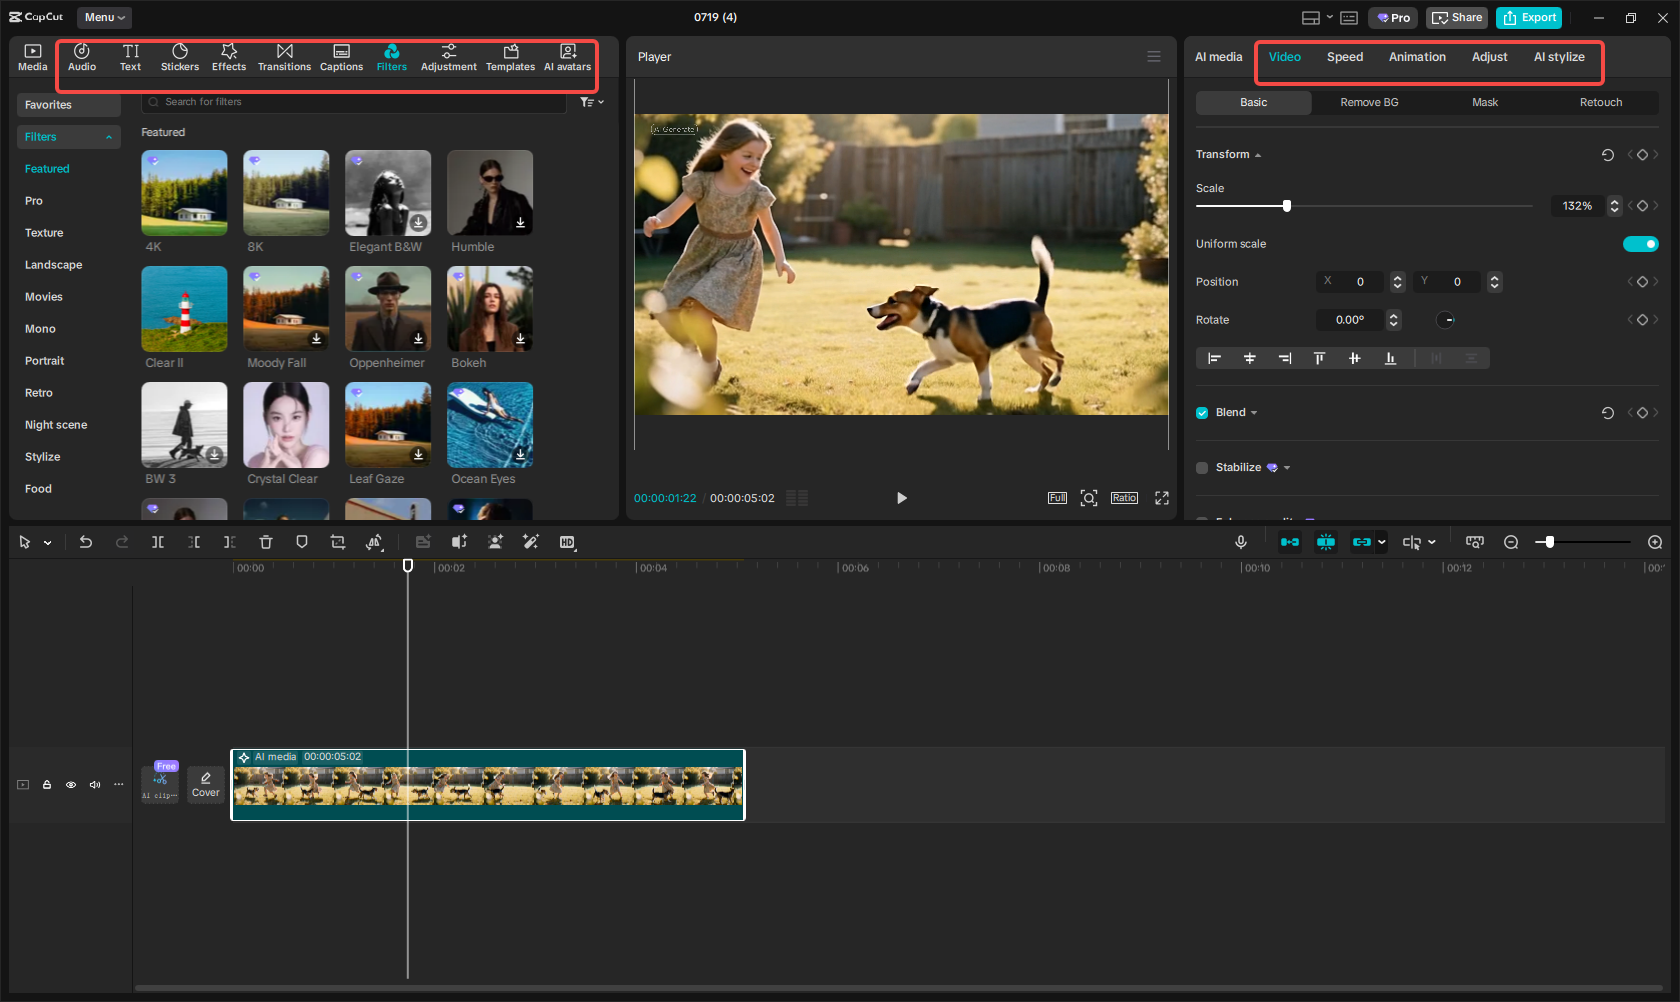Disable Uniform scale
The height and width of the screenshot is (1002, 1680).
point(1640,243)
